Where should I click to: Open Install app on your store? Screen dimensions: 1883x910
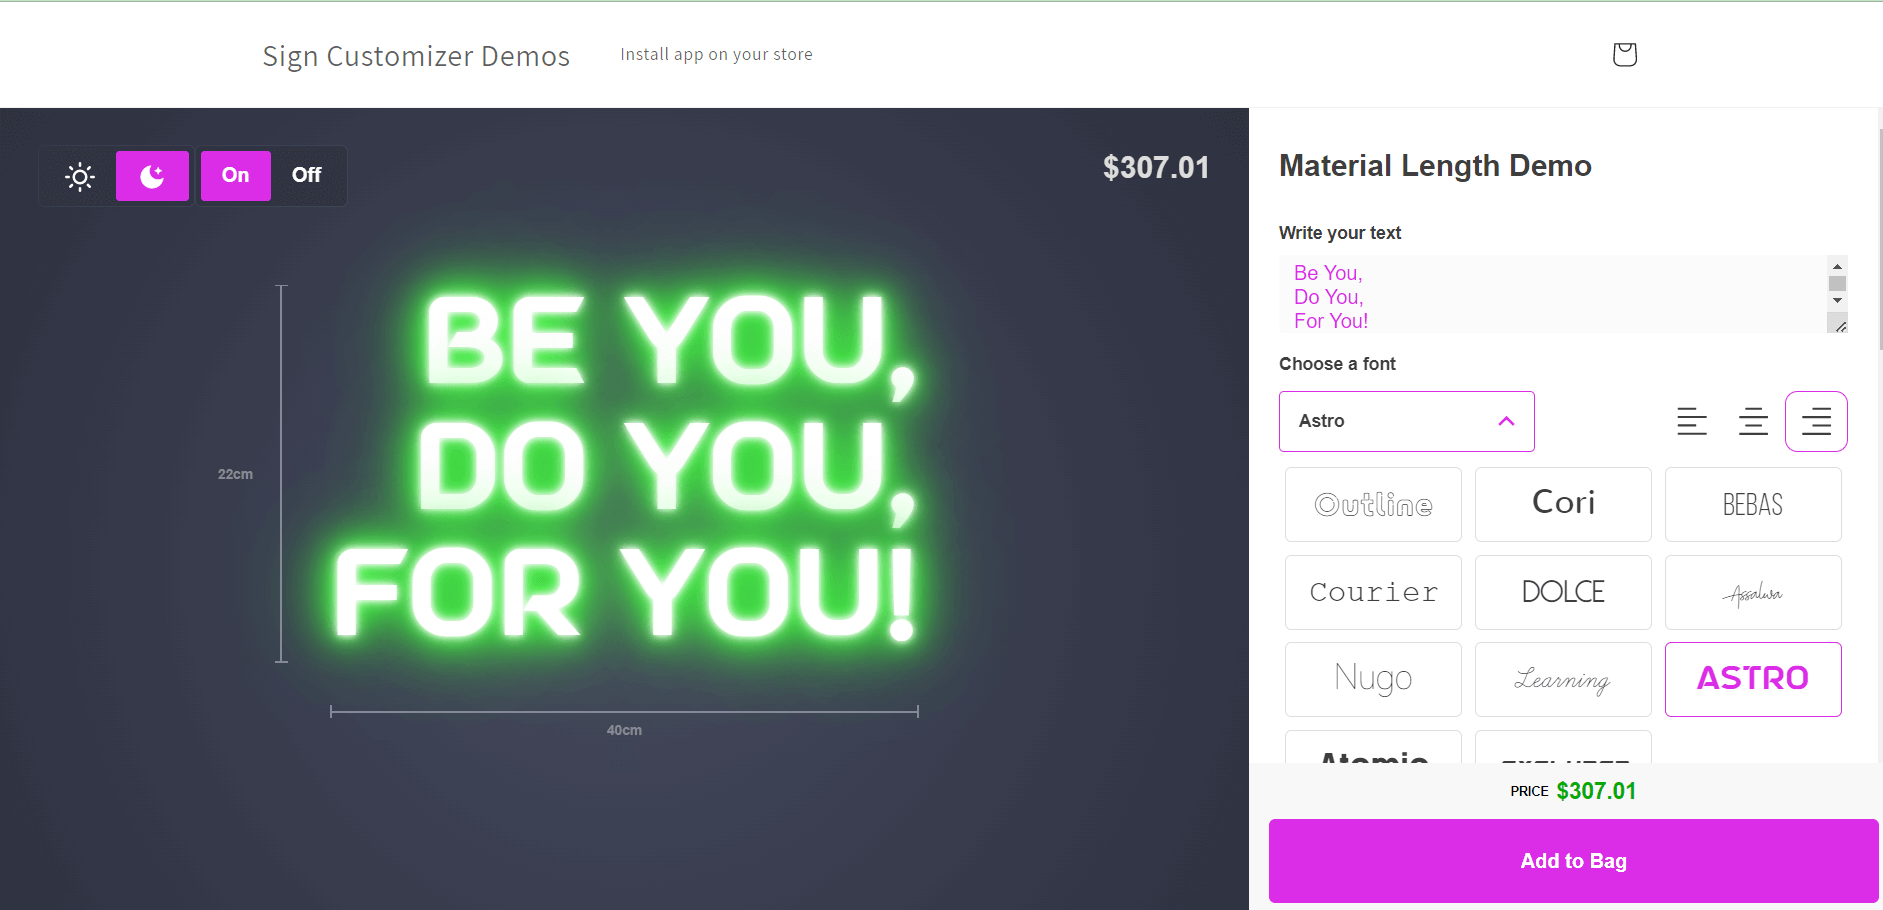[716, 55]
